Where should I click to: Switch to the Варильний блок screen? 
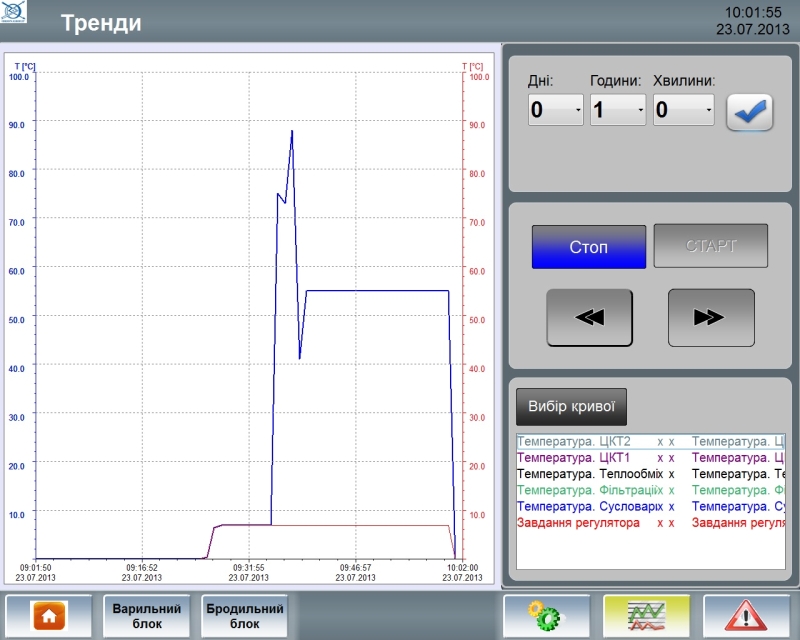point(147,616)
